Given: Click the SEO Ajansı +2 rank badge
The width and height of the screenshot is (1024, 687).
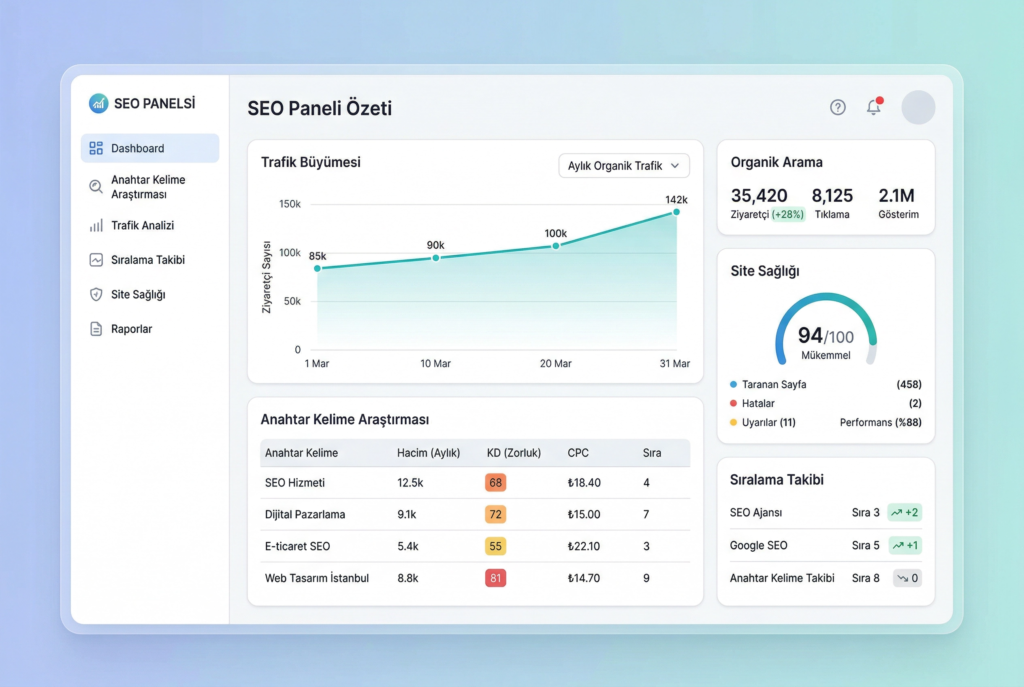Looking at the screenshot, I should (904, 513).
